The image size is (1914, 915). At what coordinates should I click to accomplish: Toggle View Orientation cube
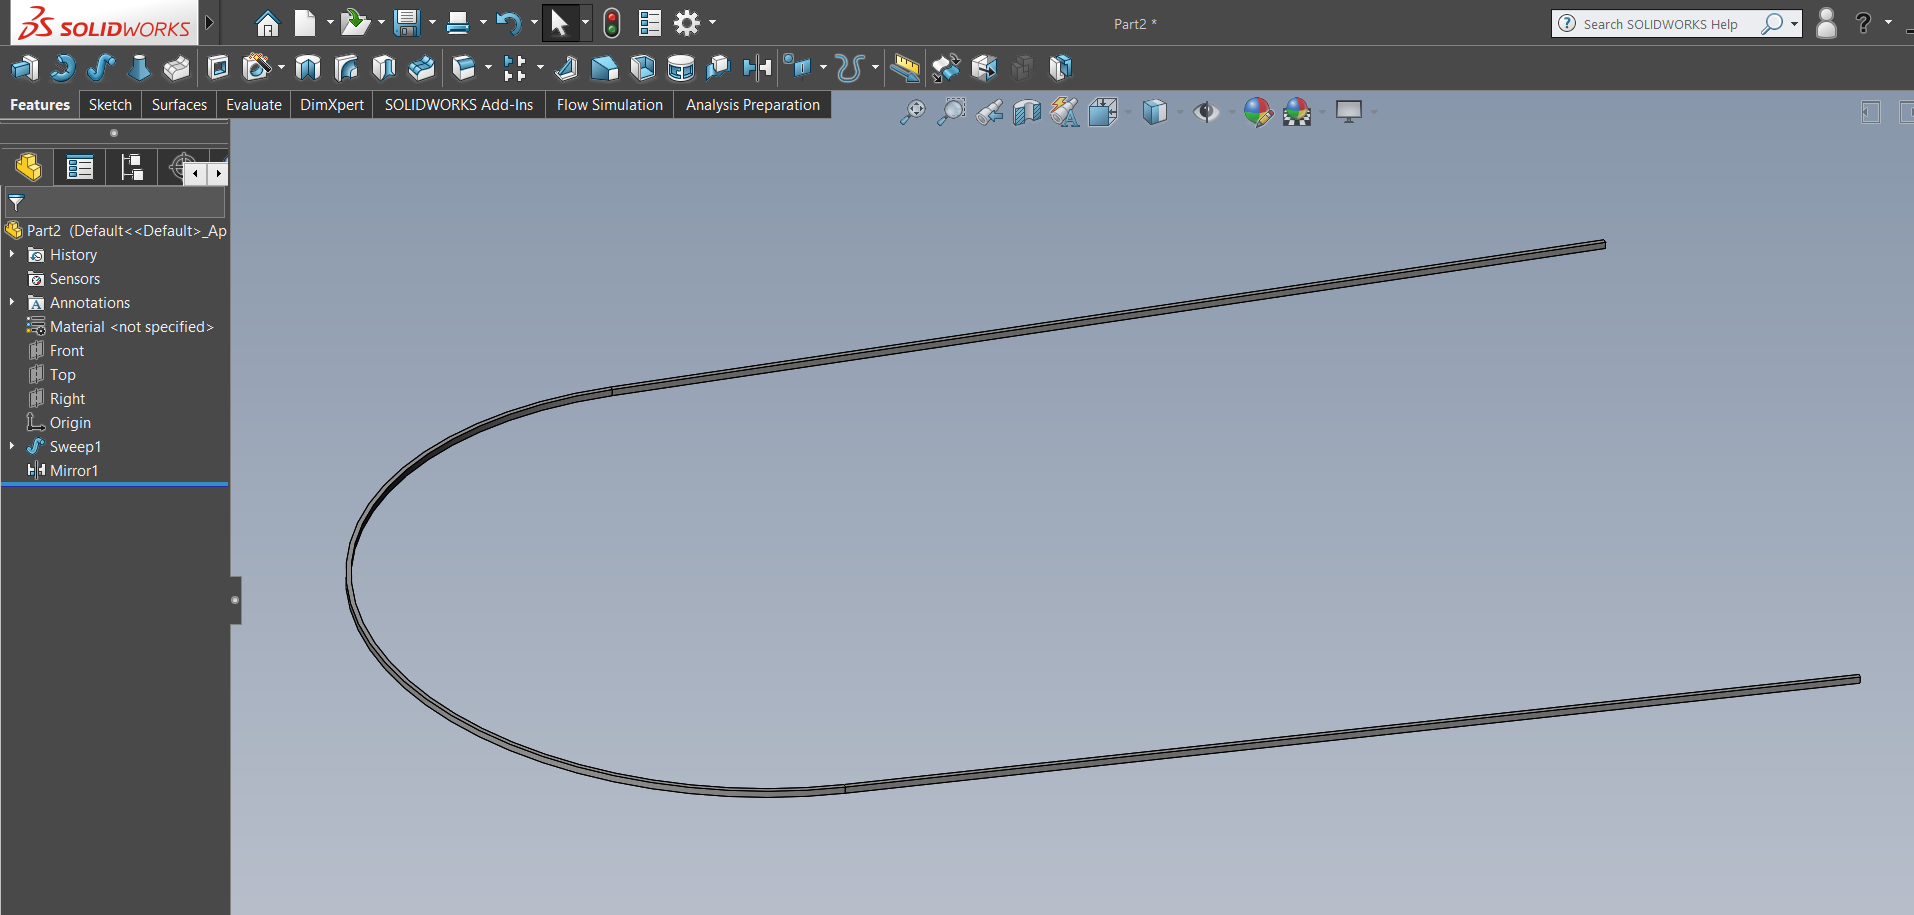point(1102,112)
